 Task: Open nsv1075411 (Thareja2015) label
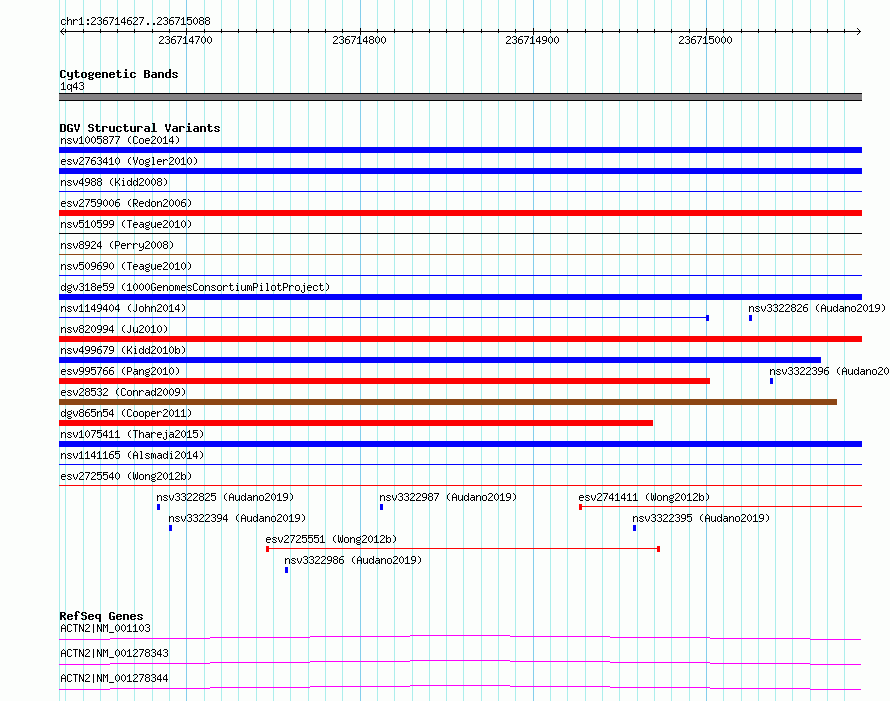click(x=132, y=434)
